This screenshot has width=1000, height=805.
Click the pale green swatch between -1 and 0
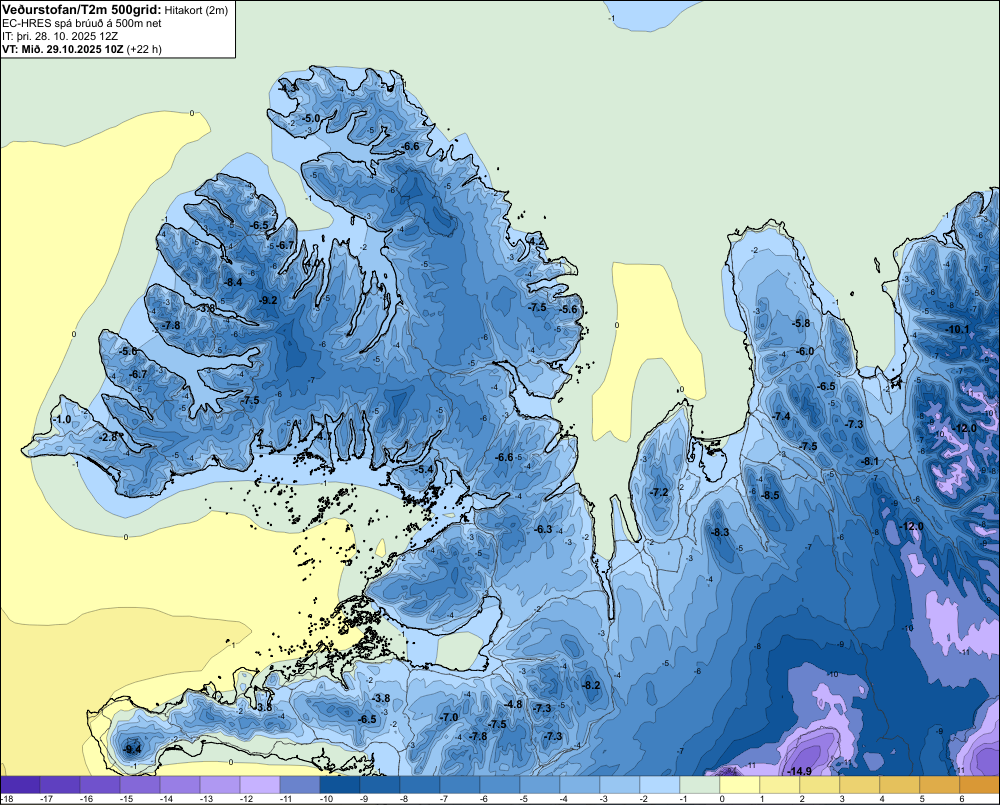(699, 785)
